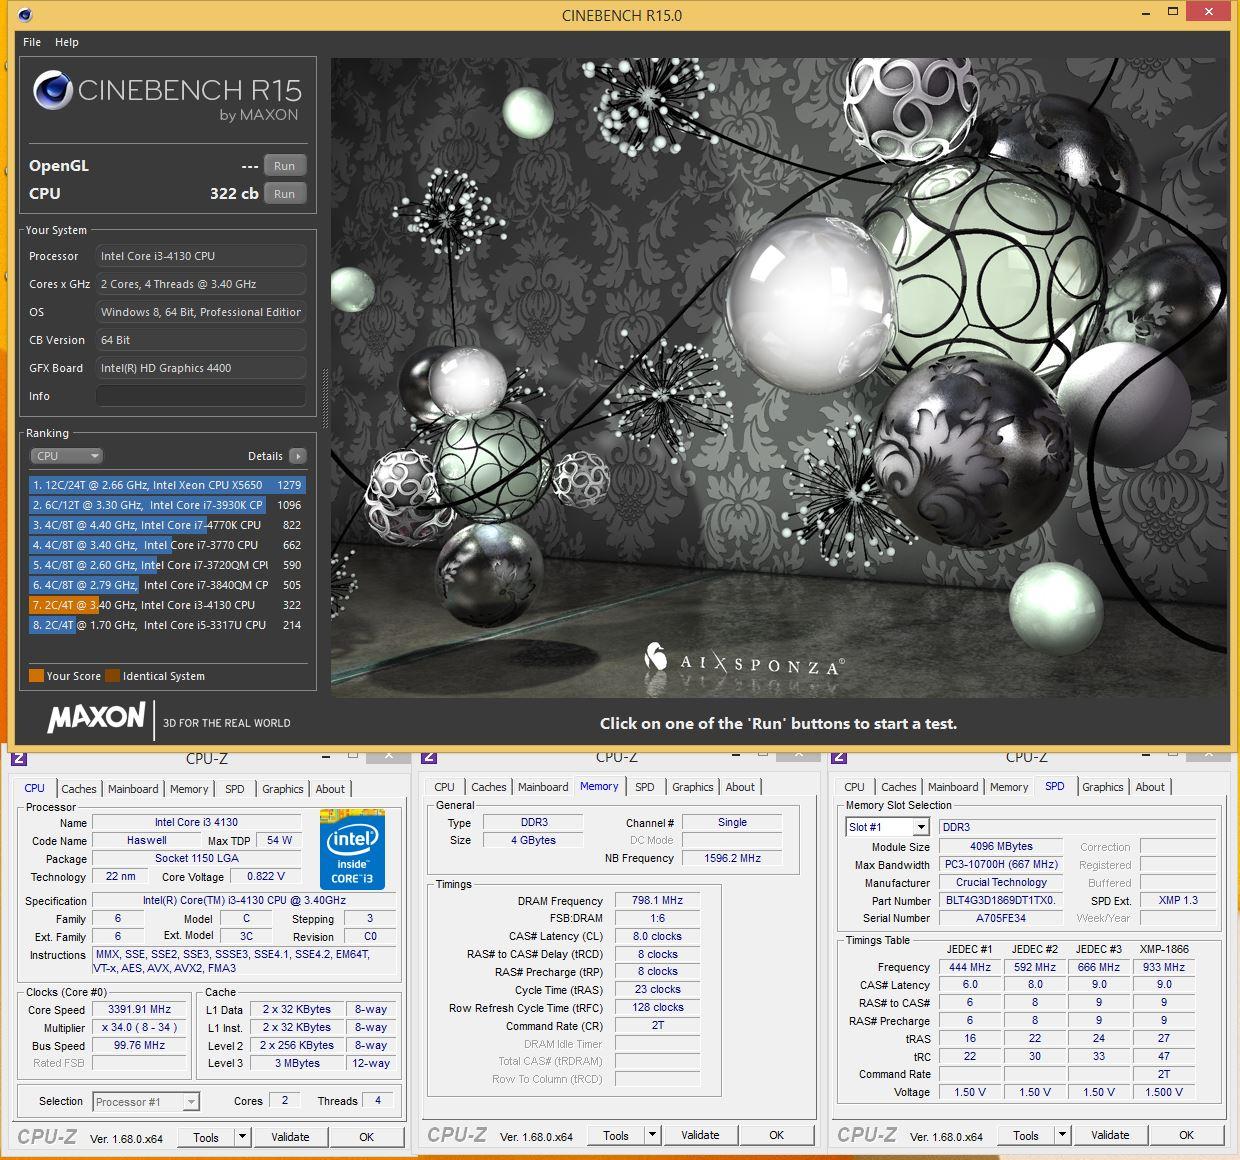The image size is (1240, 1160).
Task: Click the left CPU-Z window's Z icon
Action: coord(19,757)
